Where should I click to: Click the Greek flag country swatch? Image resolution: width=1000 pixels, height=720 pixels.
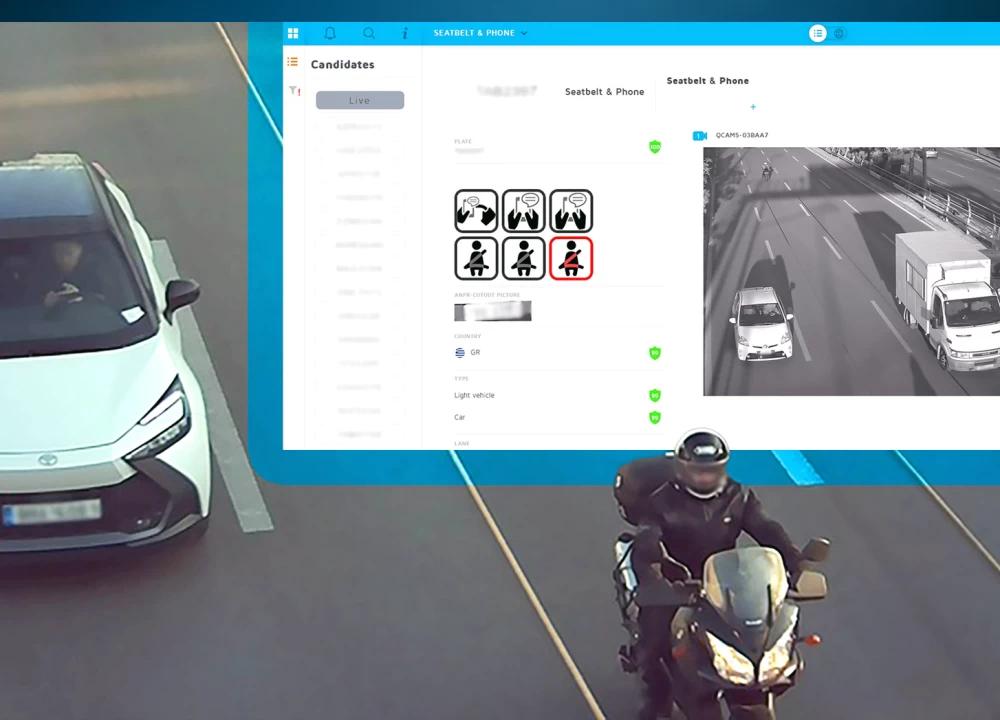click(x=459, y=353)
